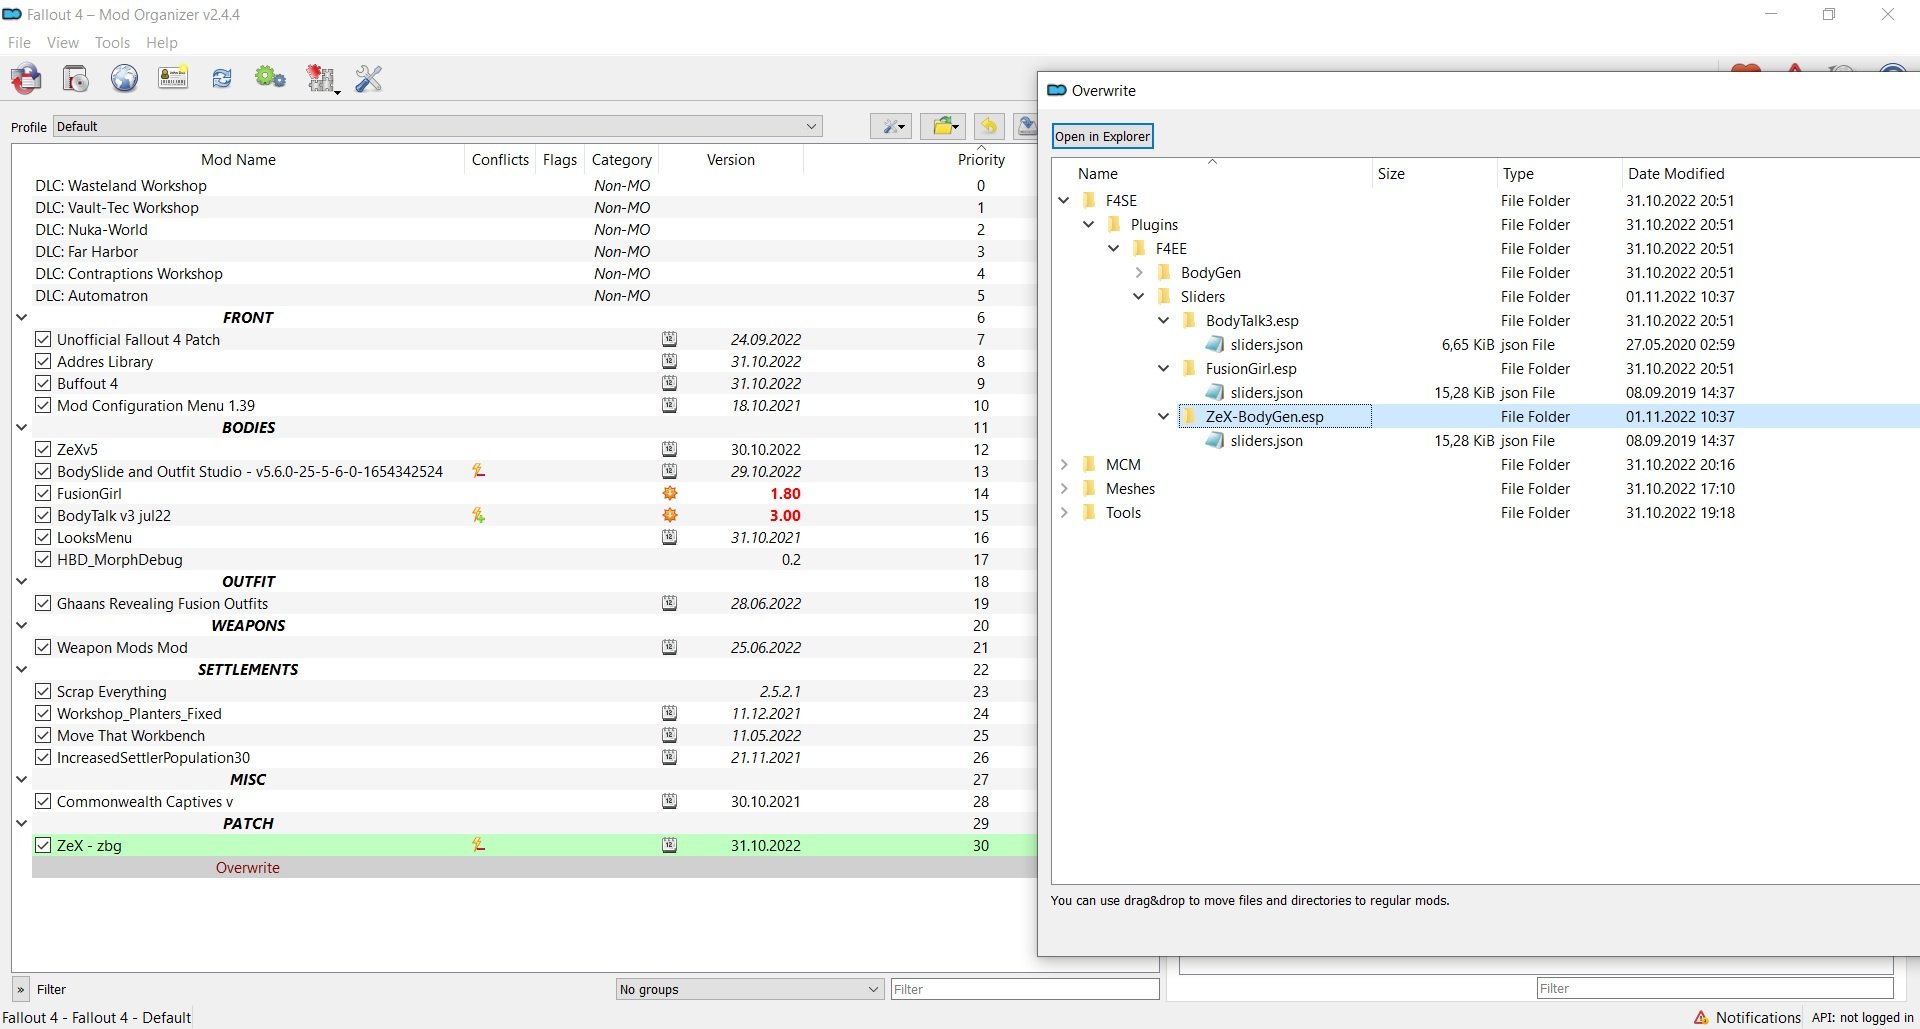Toggle Addres Library checkbox
This screenshot has width=1920, height=1029.
click(43, 361)
